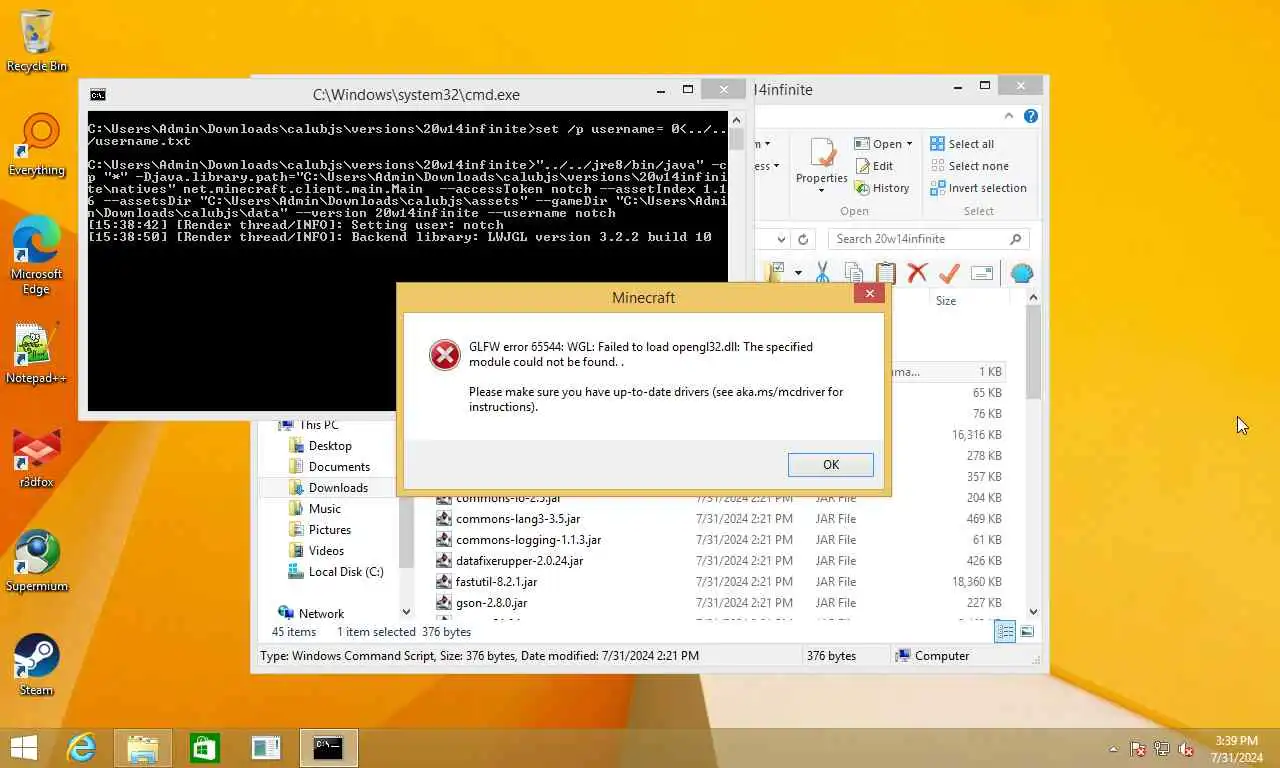
Task: Click the muted volume tray icon
Action: click(1187, 749)
